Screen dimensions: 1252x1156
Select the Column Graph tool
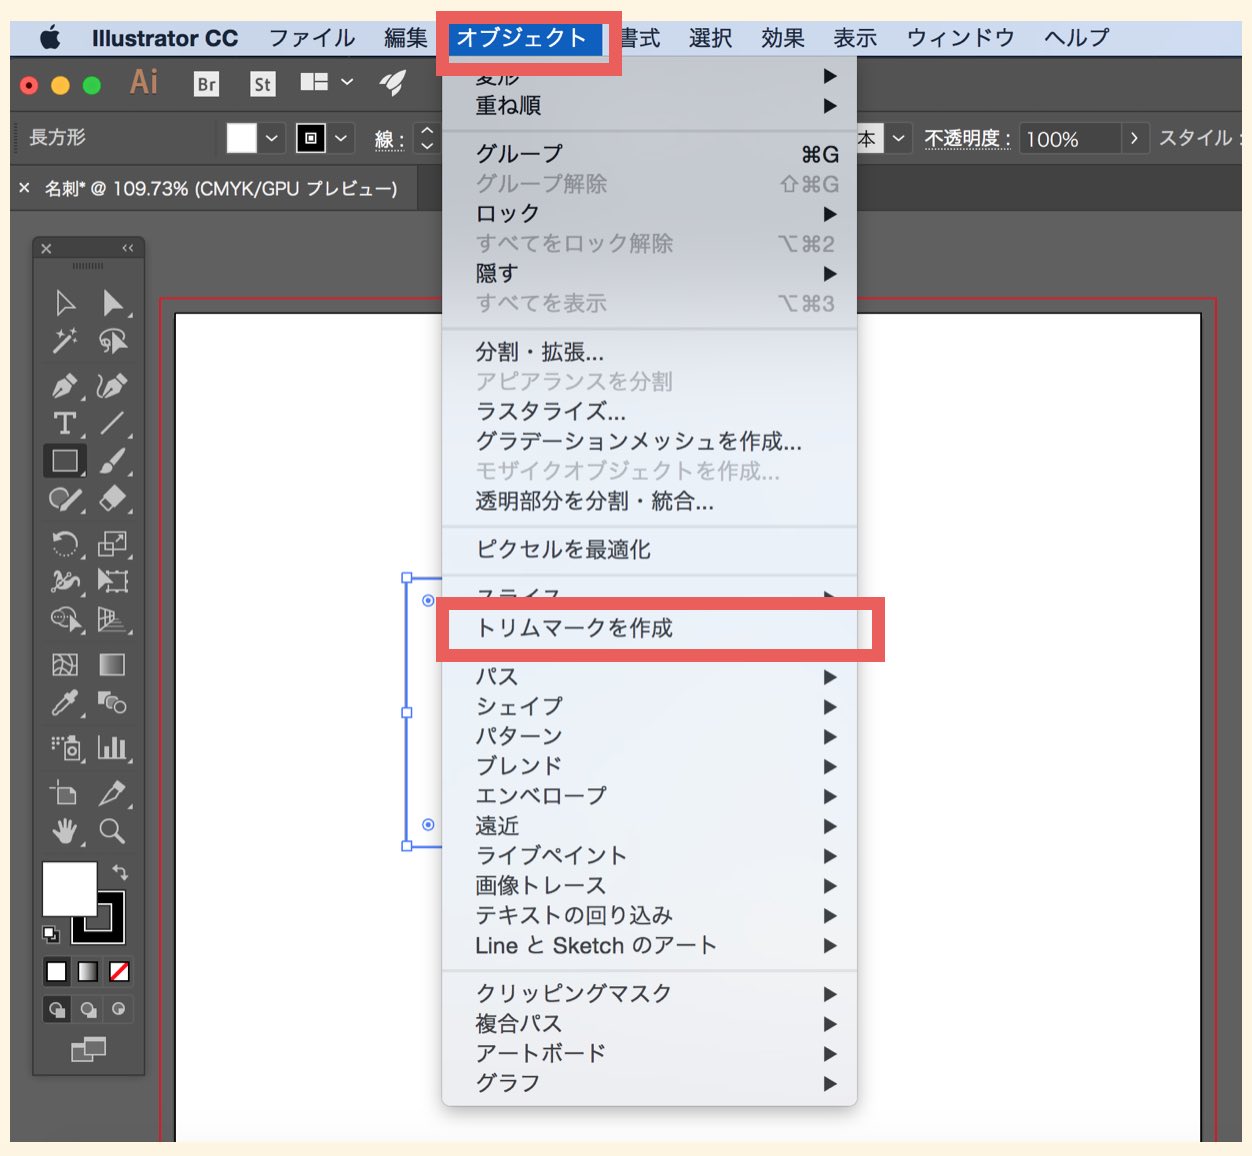[x=112, y=747]
